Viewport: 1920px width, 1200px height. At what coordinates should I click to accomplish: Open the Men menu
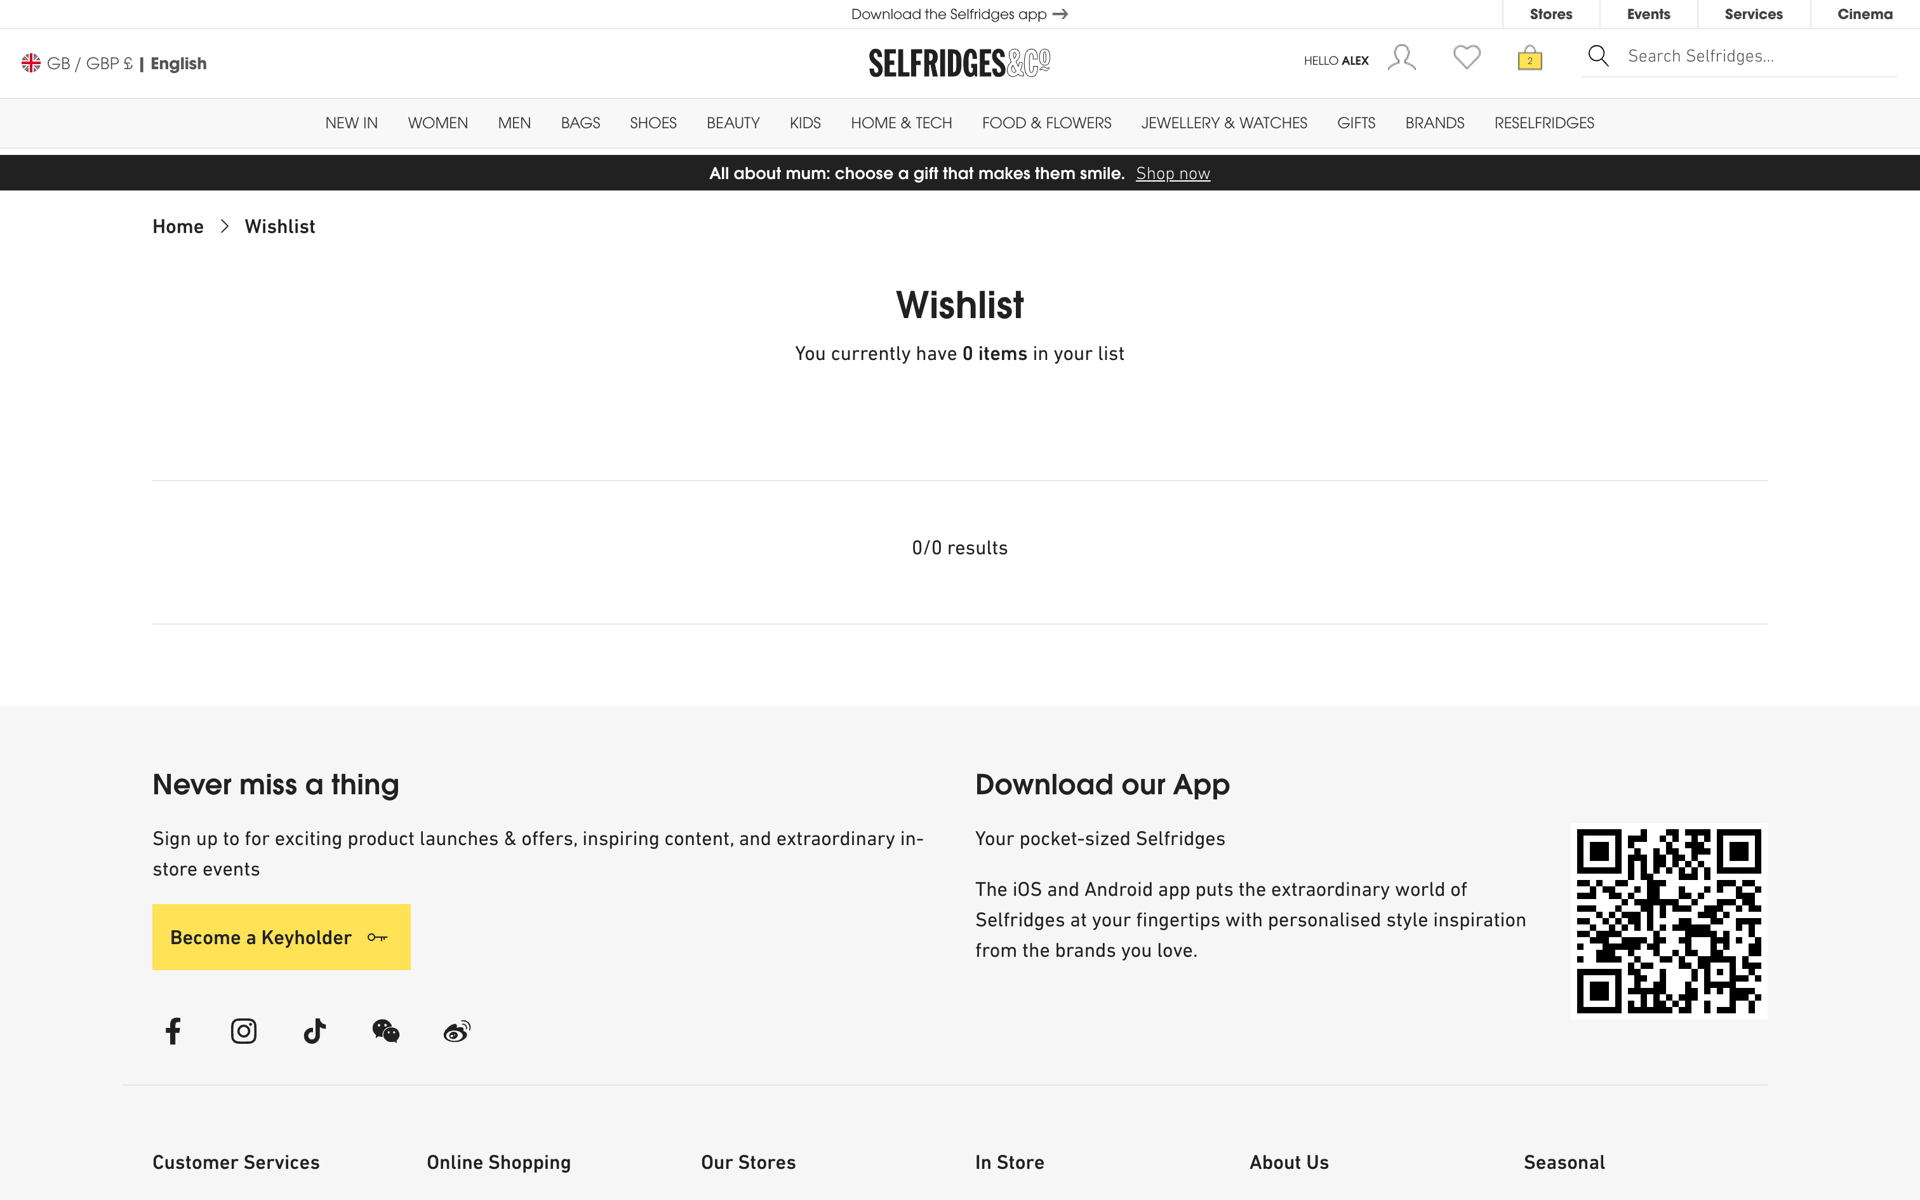[x=514, y=123]
